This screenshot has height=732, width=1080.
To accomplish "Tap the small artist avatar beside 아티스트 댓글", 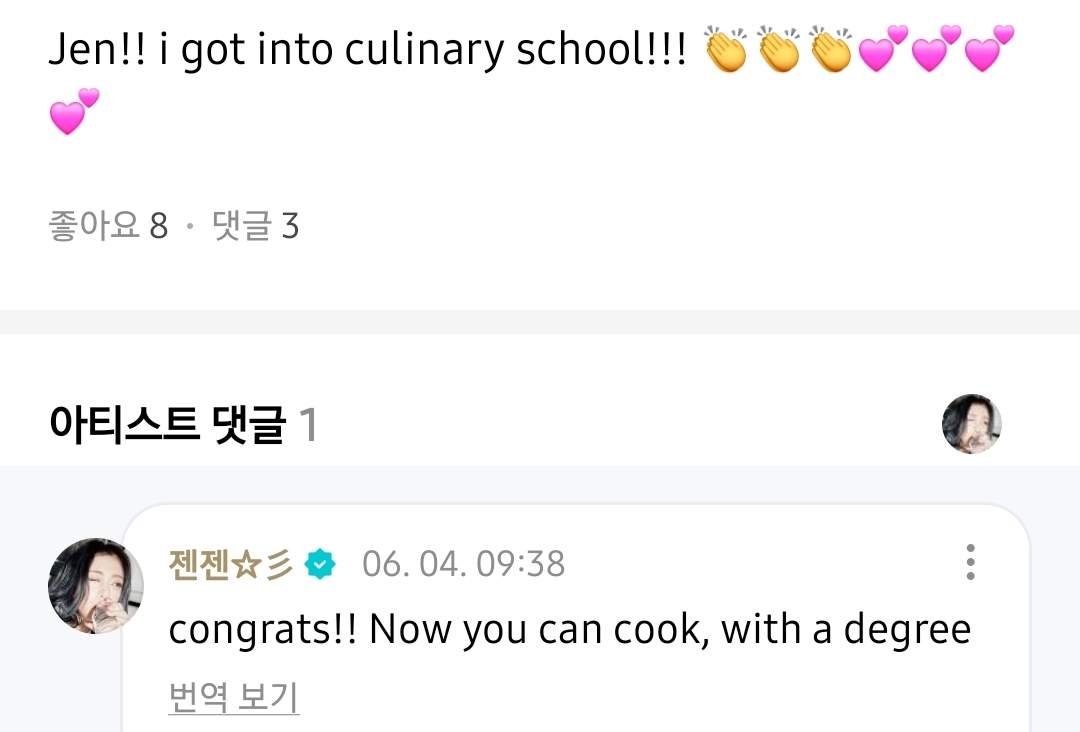I will click(x=971, y=424).
